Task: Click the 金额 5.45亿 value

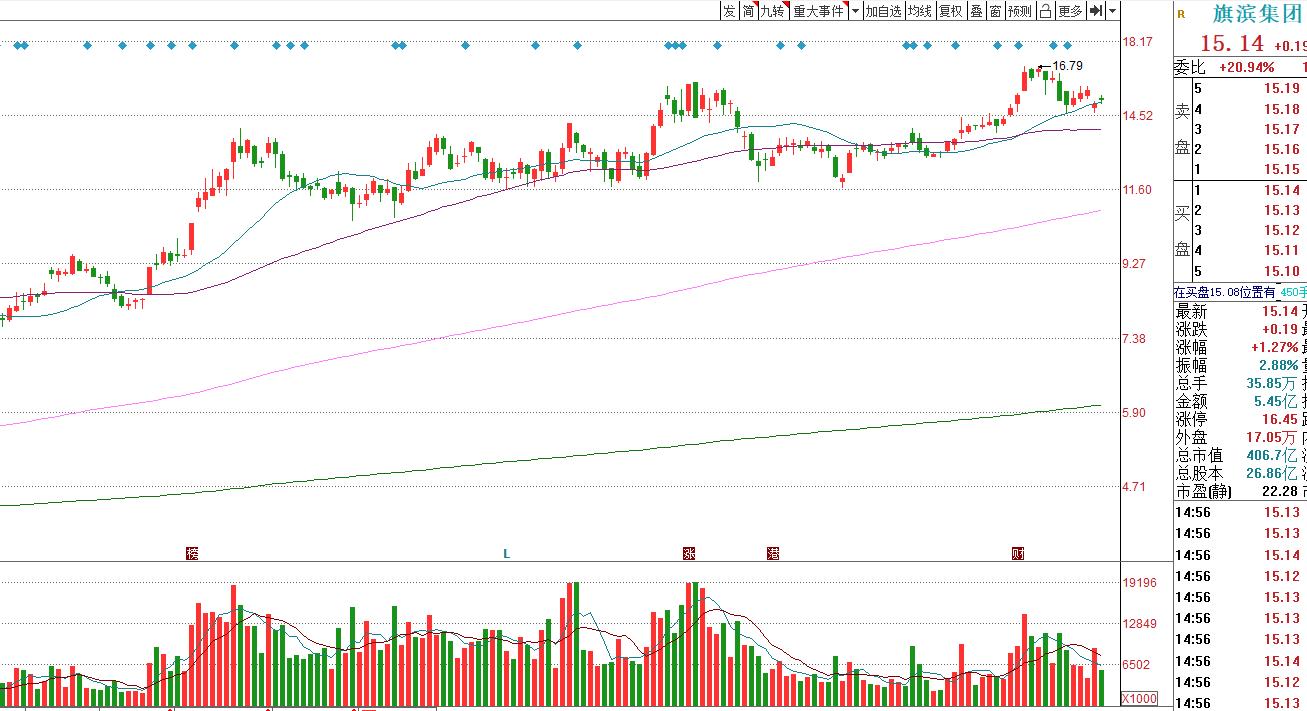Action: coord(1277,401)
